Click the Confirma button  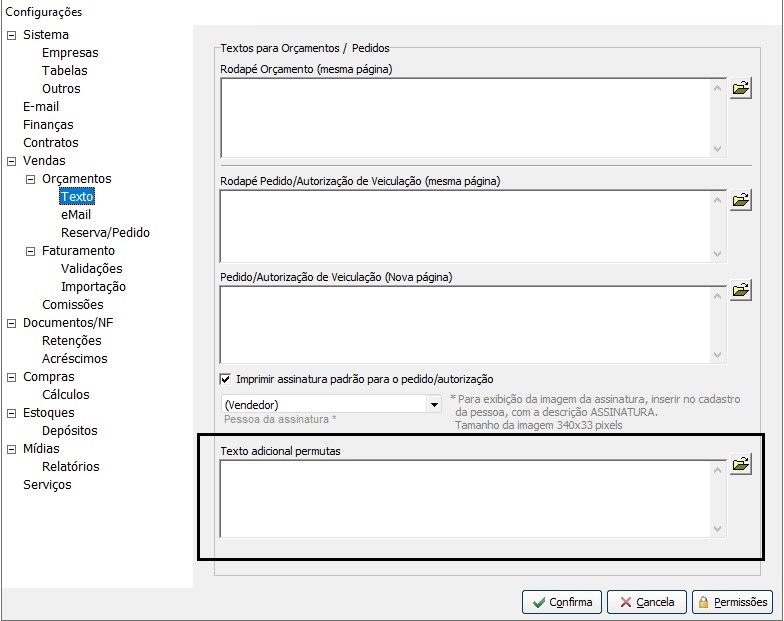coord(562,602)
